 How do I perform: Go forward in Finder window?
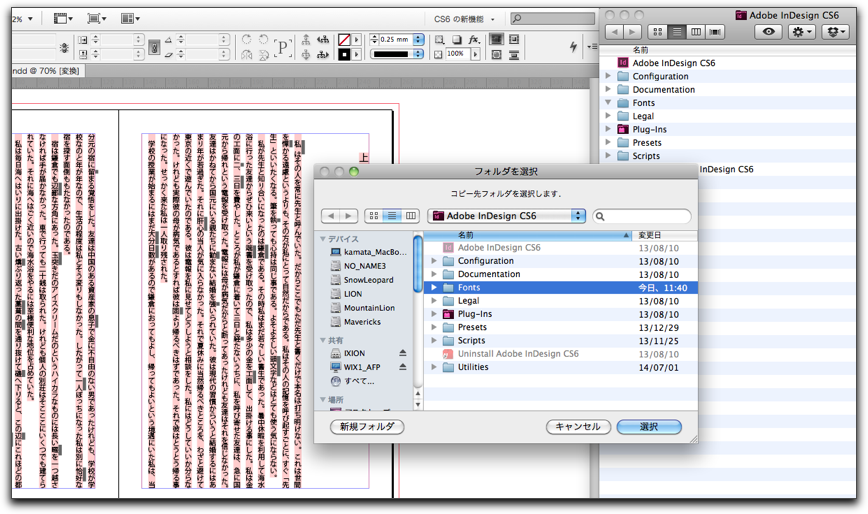point(633,32)
